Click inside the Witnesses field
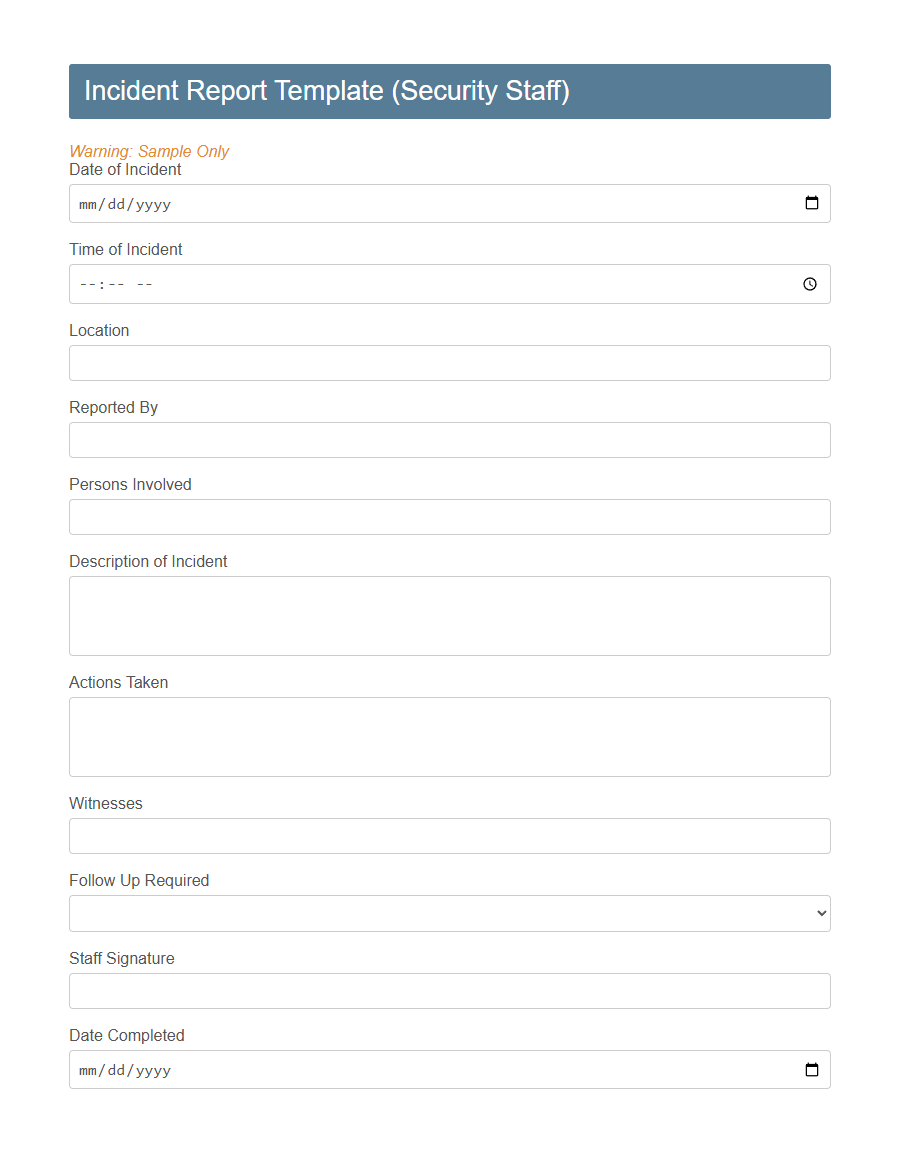Screen dimensions: 900x1171 [449, 836]
